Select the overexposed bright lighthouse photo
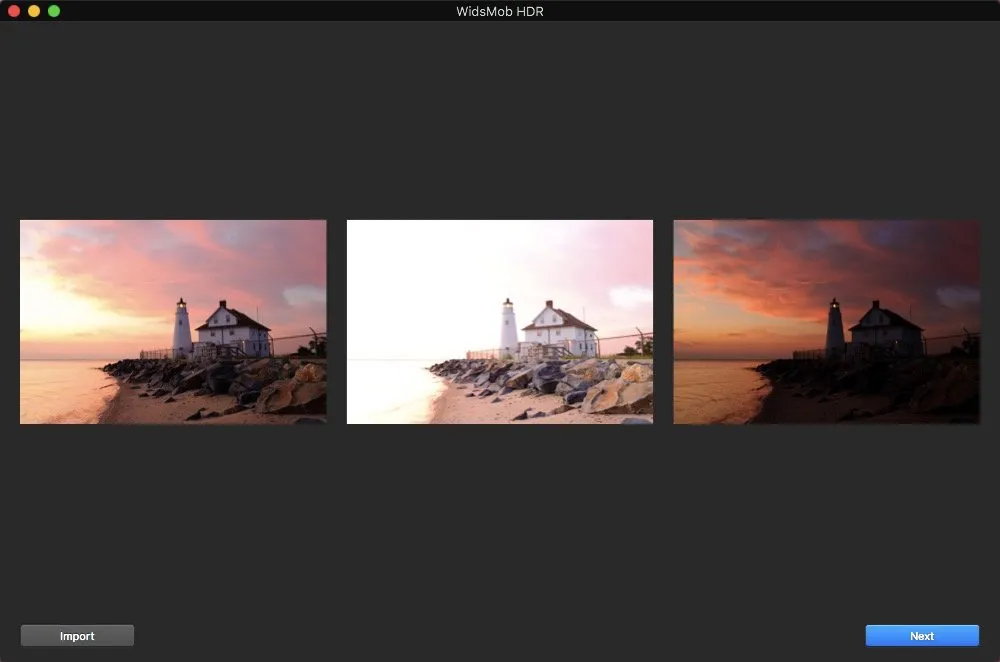 [499, 322]
